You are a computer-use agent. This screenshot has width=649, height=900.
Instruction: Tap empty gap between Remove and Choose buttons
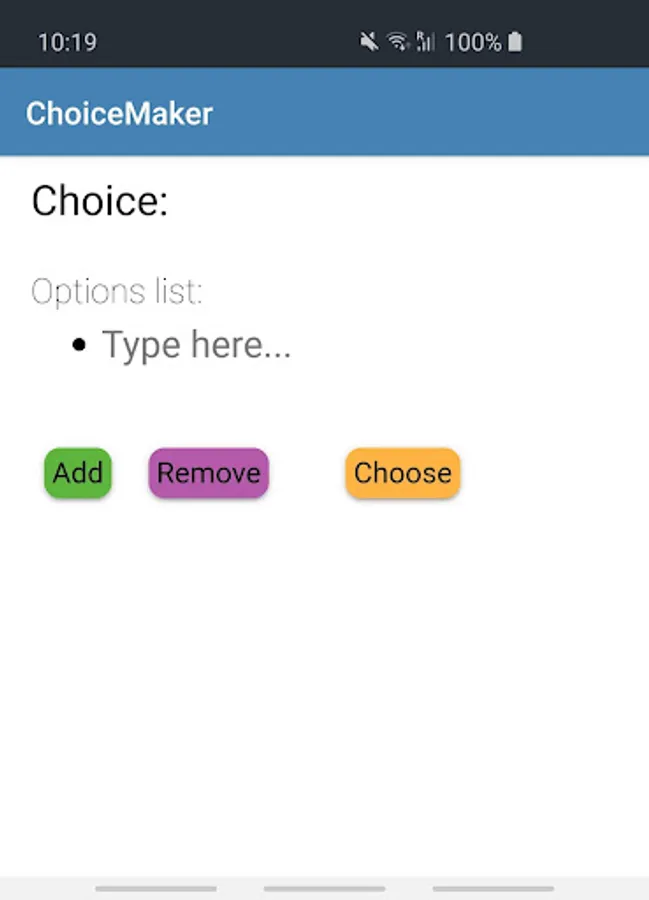(x=307, y=473)
